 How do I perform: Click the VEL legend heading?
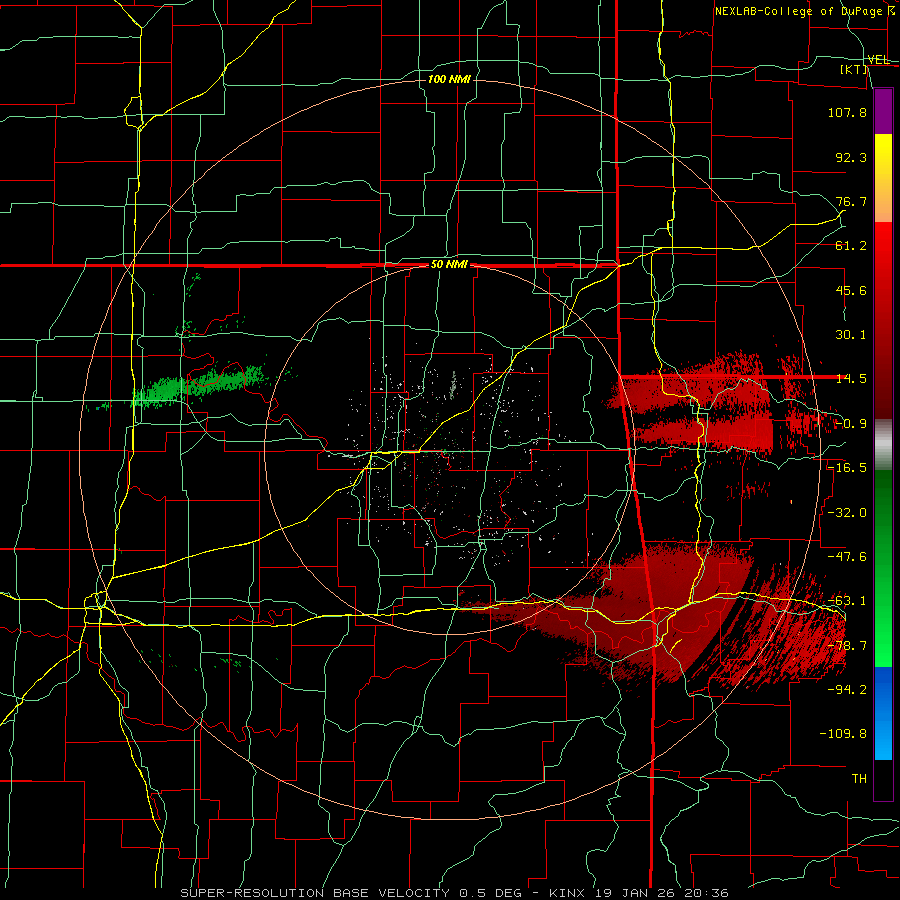point(878,60)
